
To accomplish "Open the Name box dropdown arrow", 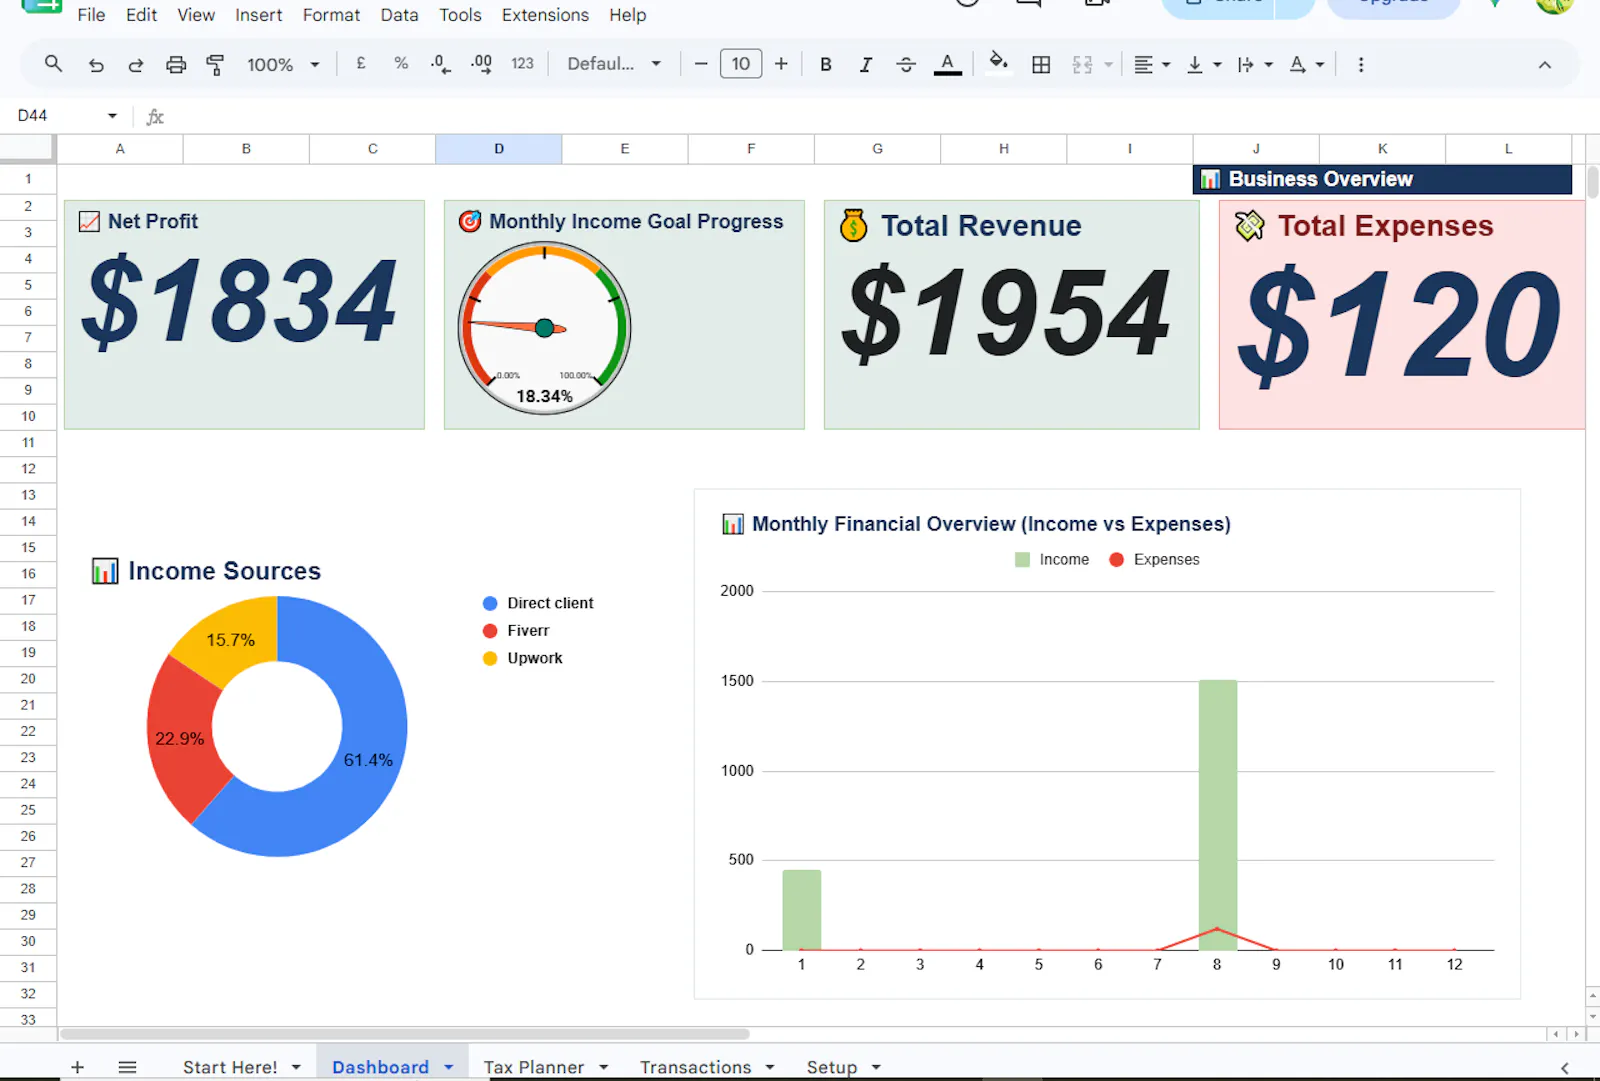I will pos(112,116).
